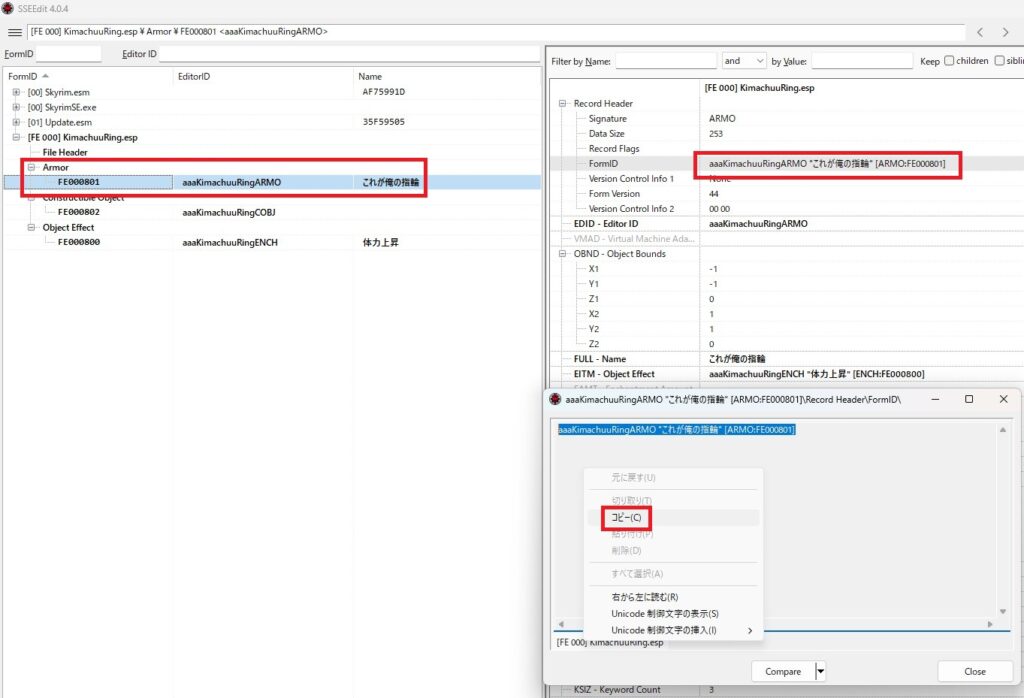This screenshot has height=698, width=1024.
Task: Click the Filter by Name input field
Action: [x=665, y=61]
